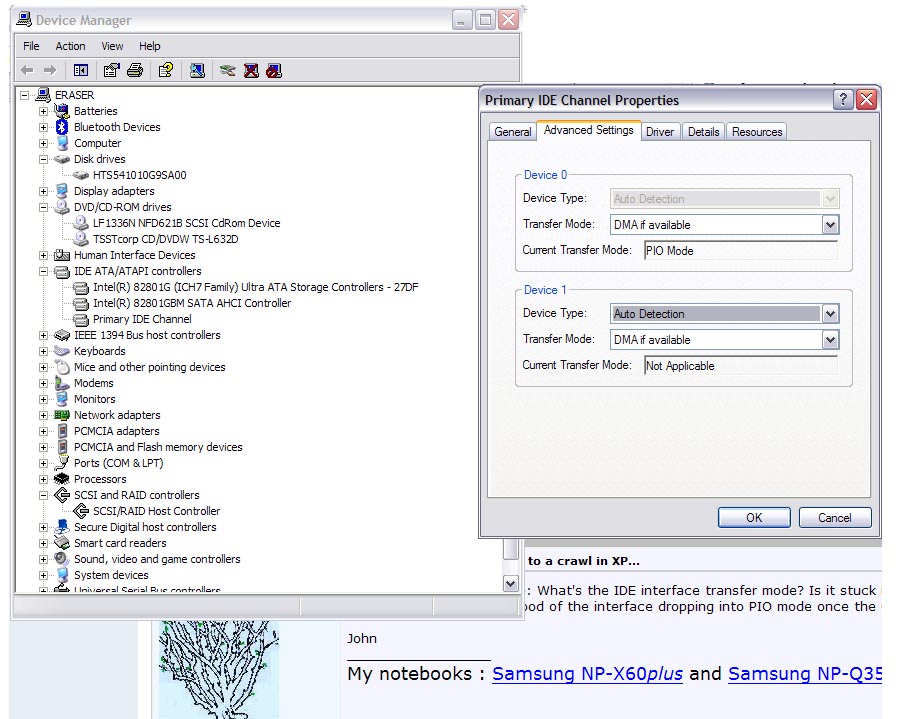The image size is (907, 719).
Task: Select Intel 82801GBM SATA AHCI Controller
Action: (x=192, y=303)
